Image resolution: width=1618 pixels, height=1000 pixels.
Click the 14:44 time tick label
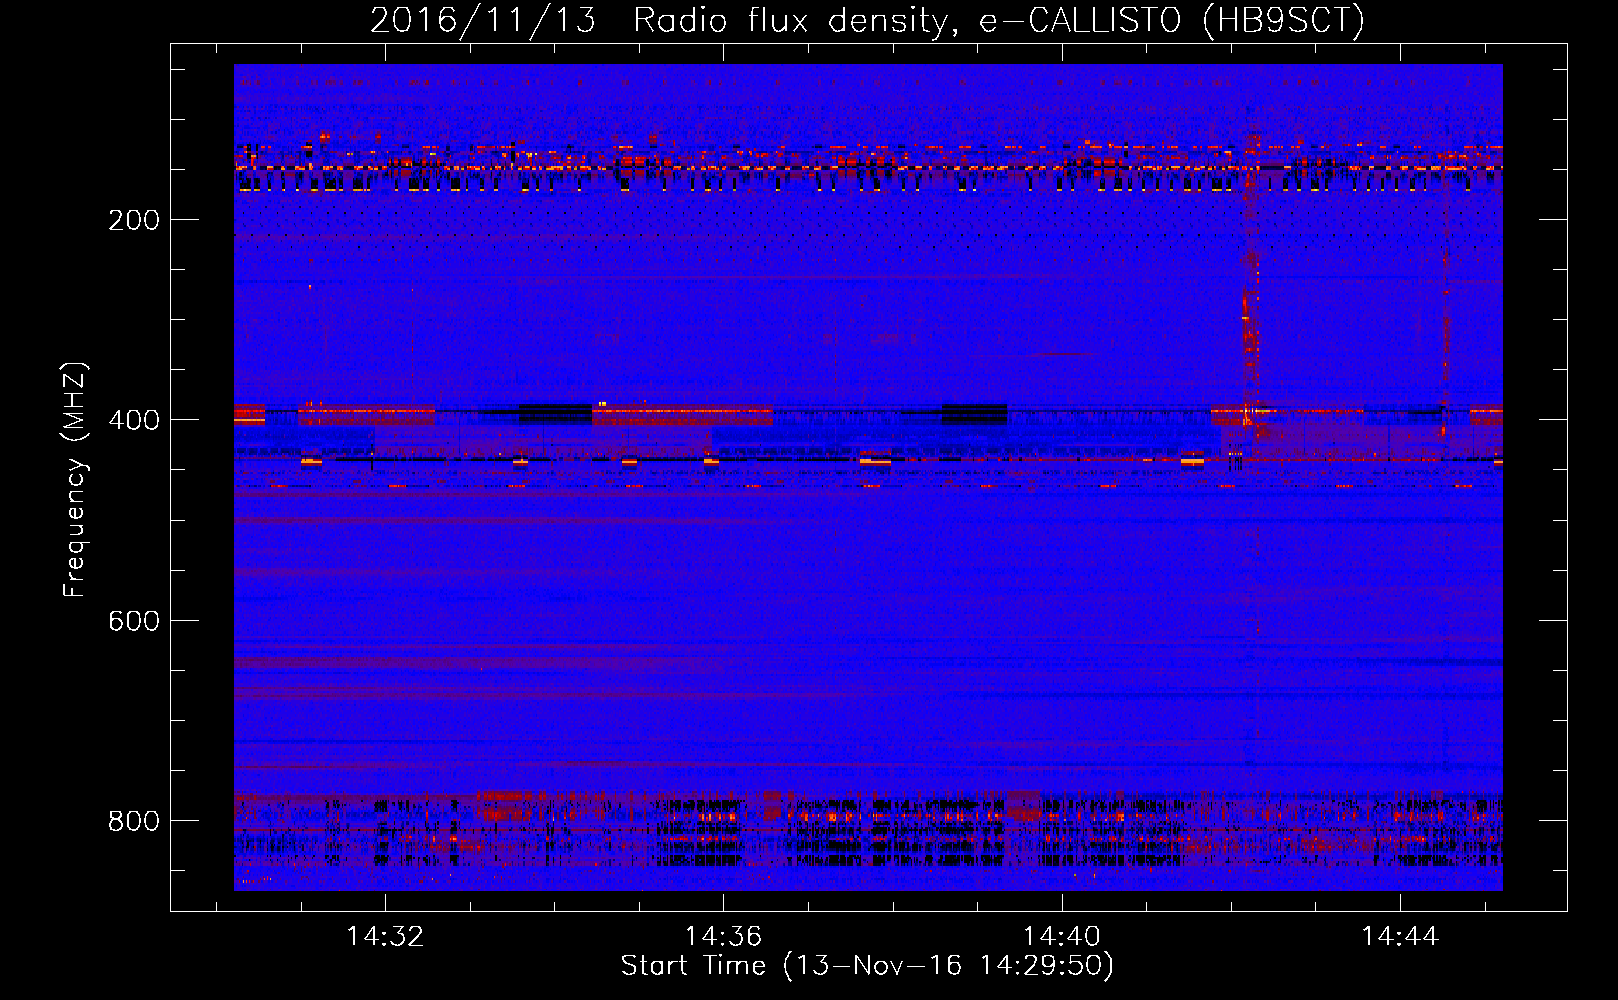[x=1400, y=937]
